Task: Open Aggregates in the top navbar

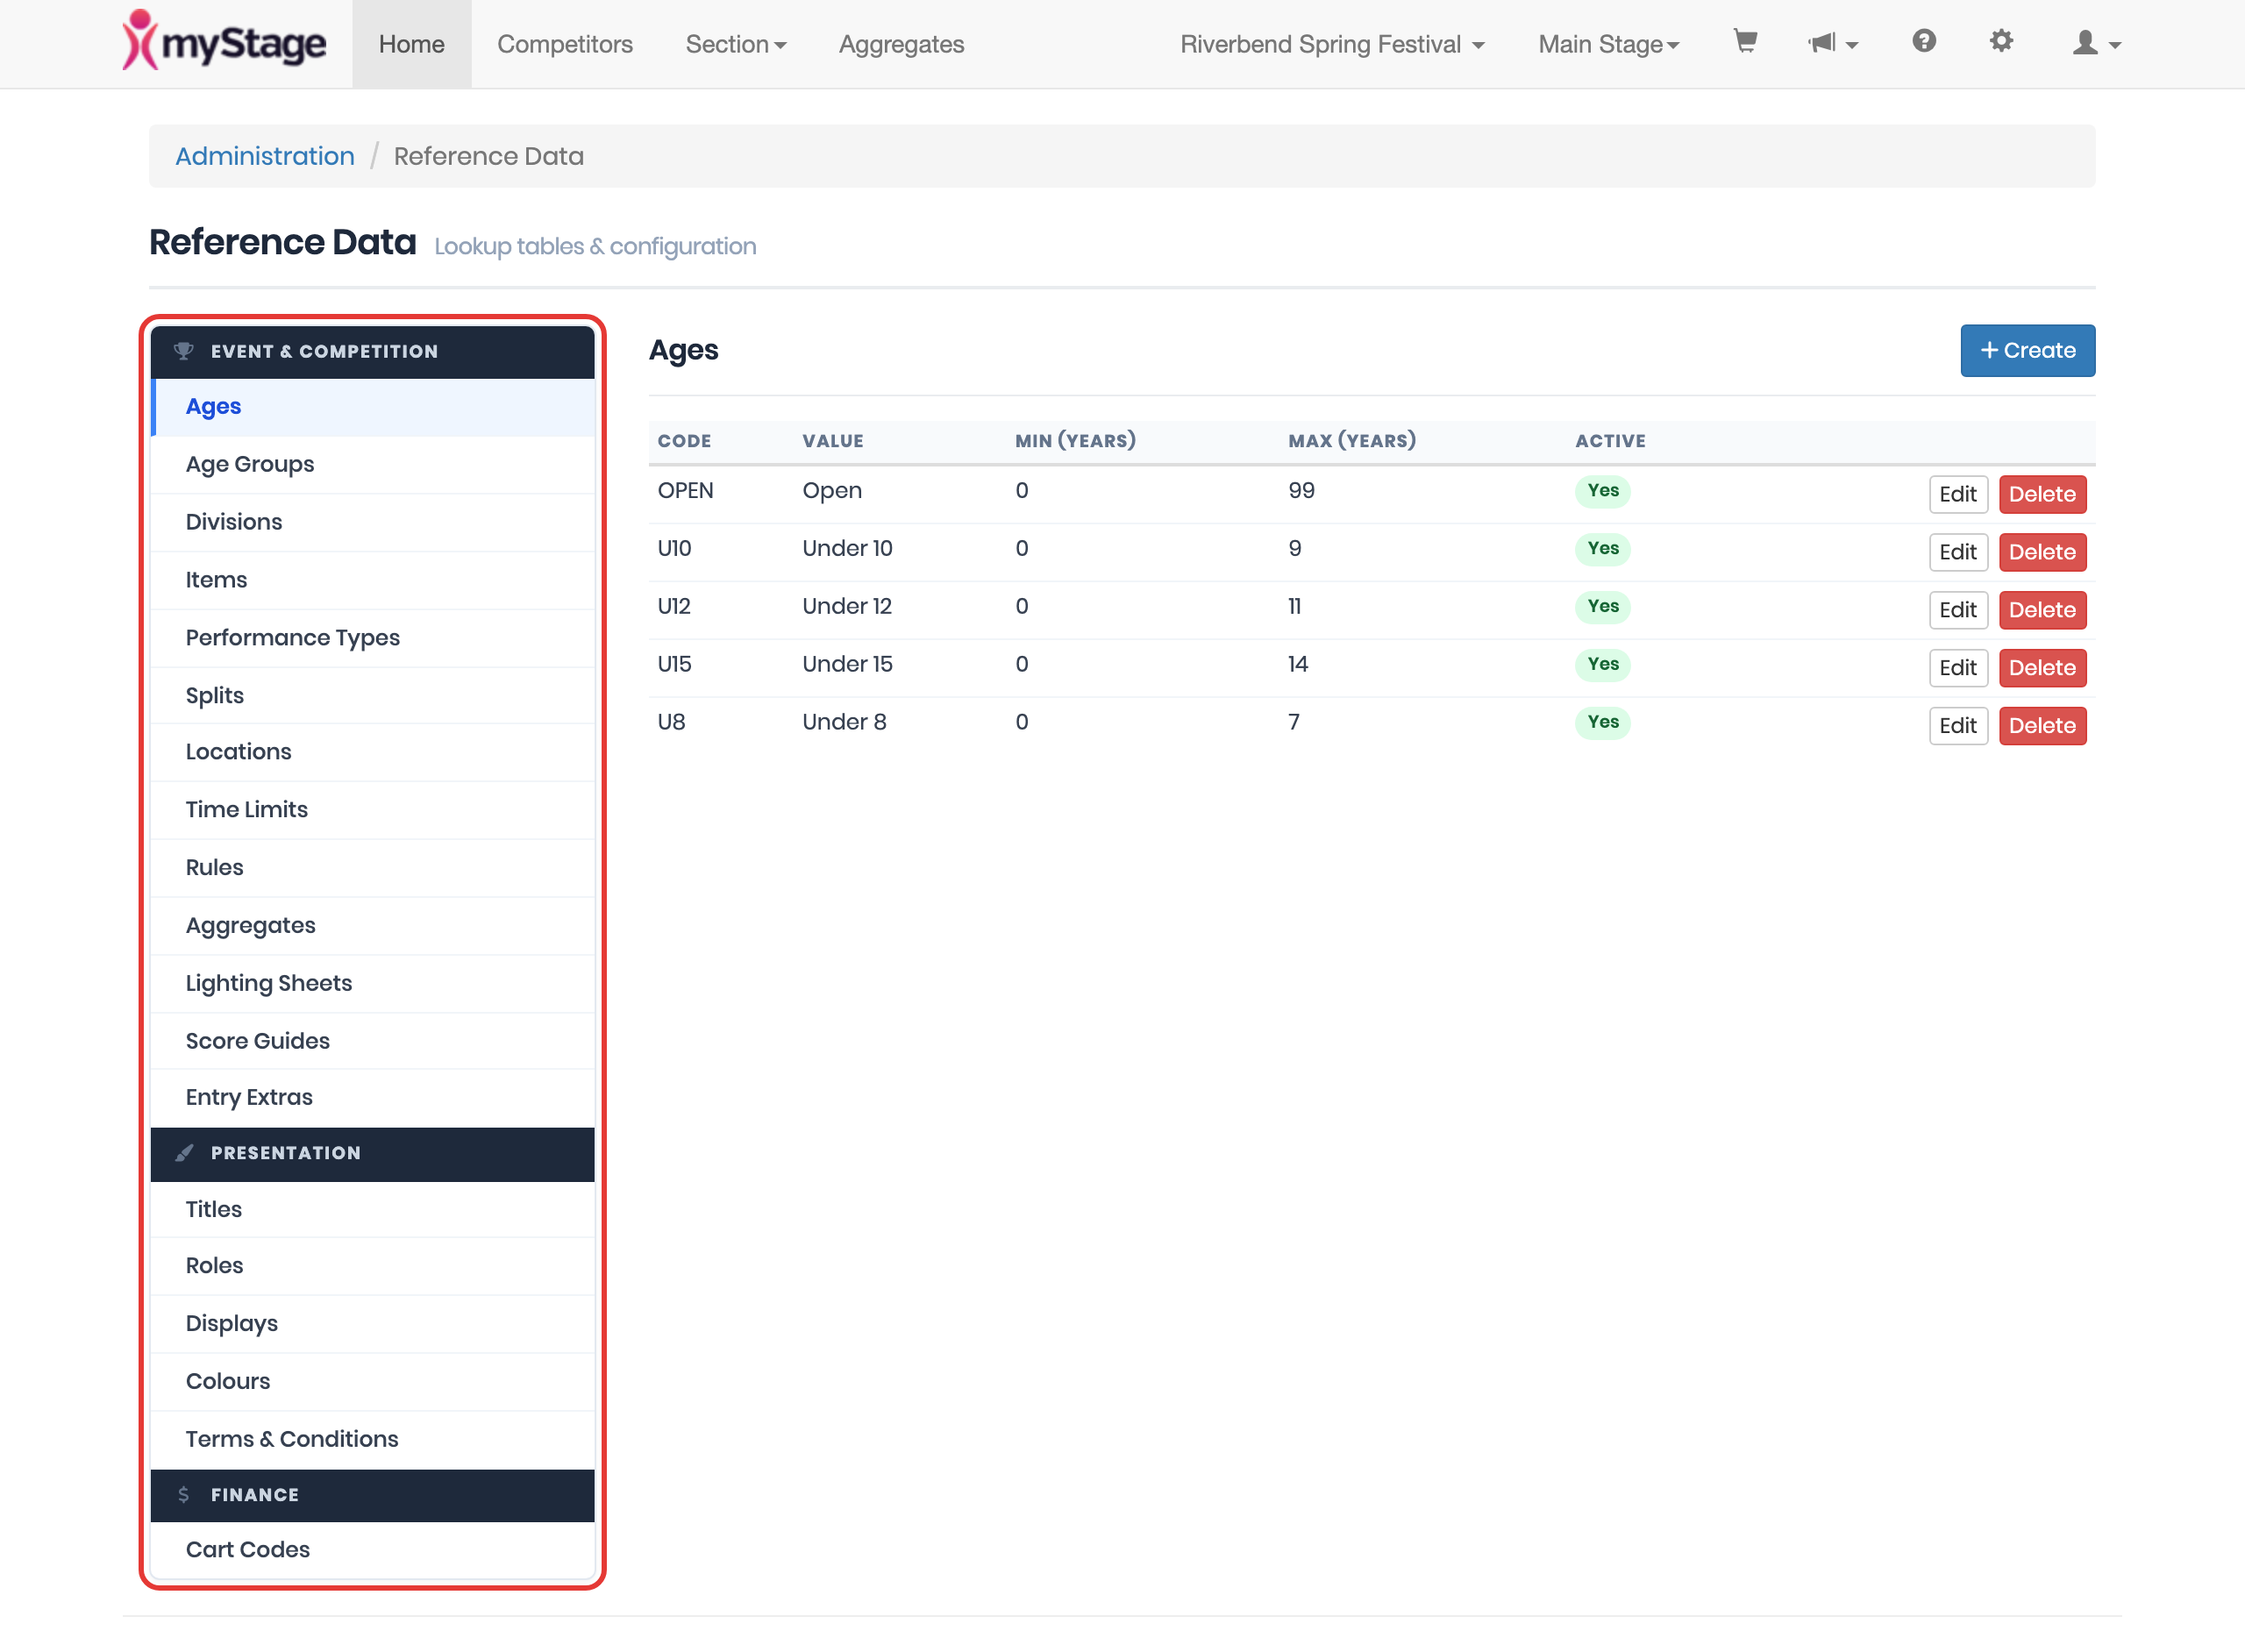Action: point(901,44)
